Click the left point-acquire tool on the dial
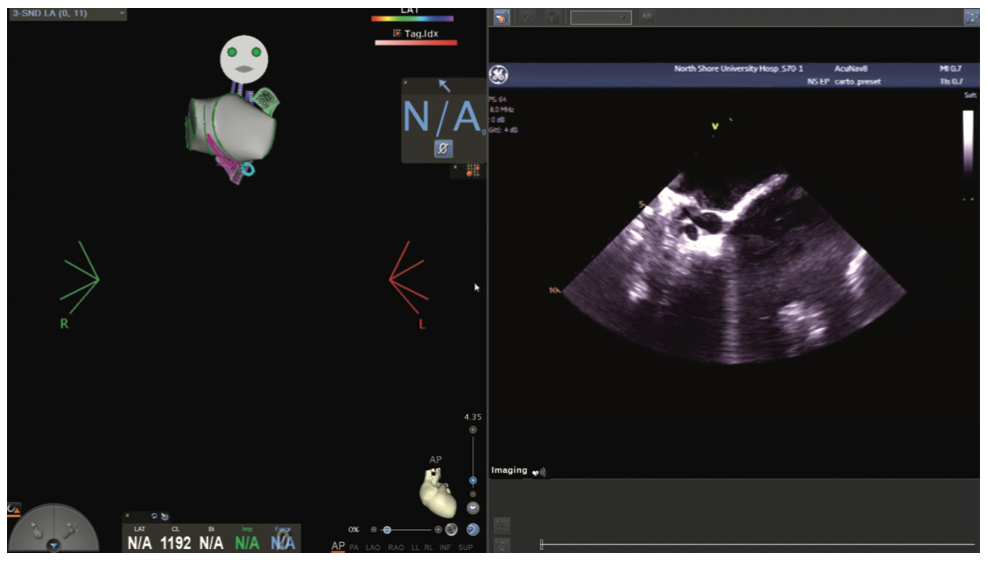Screen dimensions: 988x562 (x=37, y=531)
